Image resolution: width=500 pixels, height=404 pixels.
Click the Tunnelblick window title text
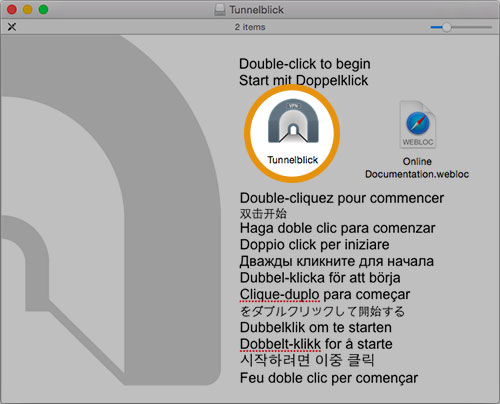click(x=256, y=10)
